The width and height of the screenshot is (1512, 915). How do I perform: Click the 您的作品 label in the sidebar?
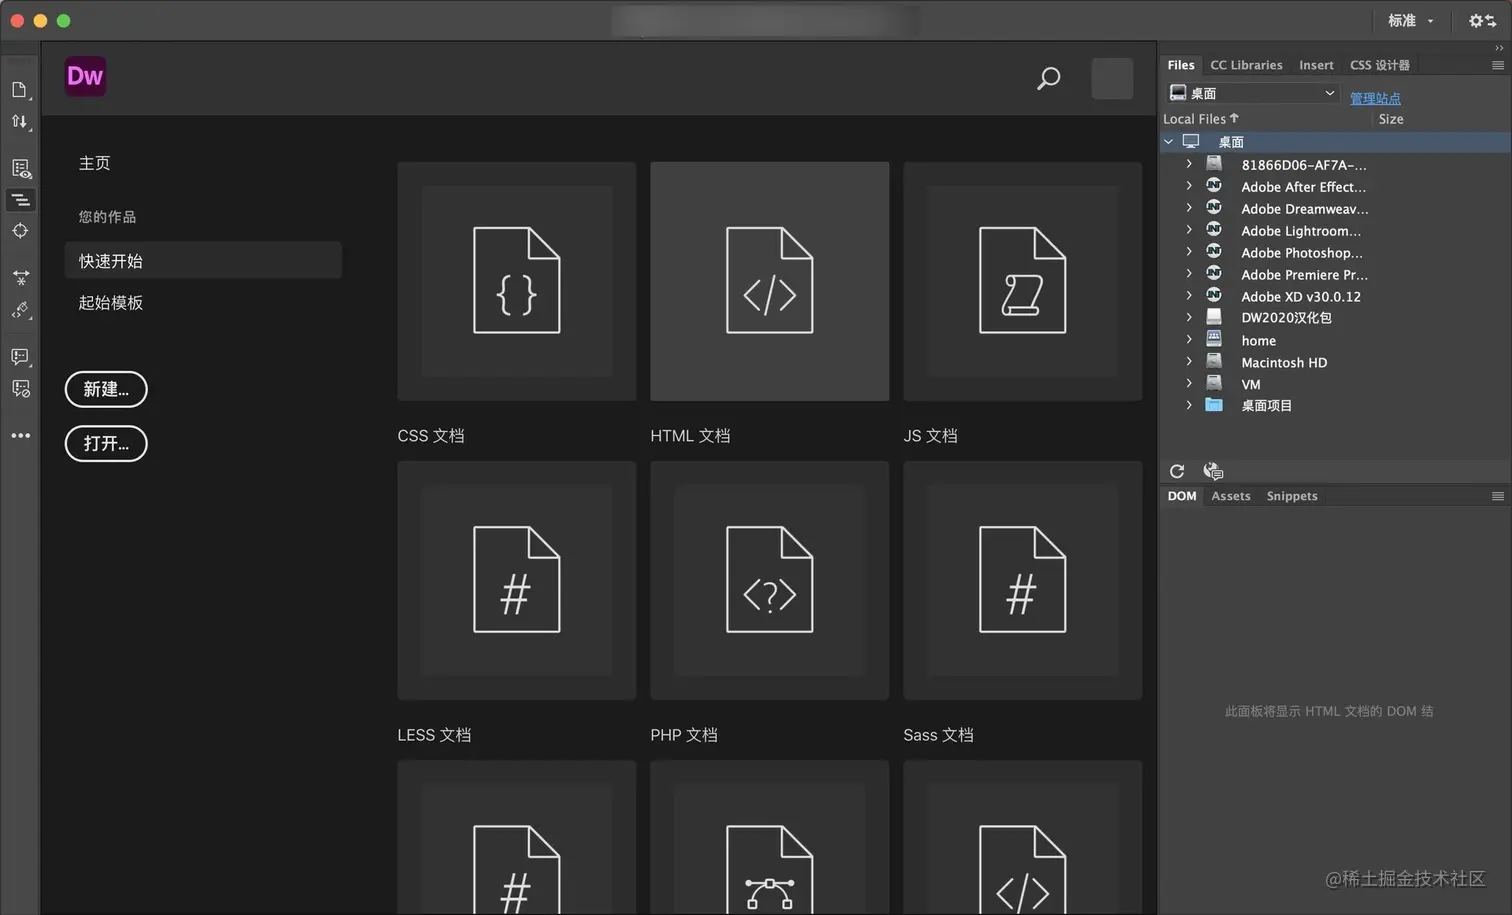pos(107,217)
